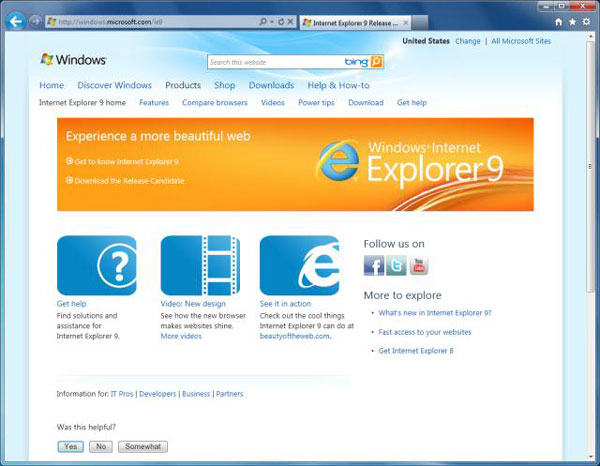Minimize the browser window

click(x=547, y=6)
